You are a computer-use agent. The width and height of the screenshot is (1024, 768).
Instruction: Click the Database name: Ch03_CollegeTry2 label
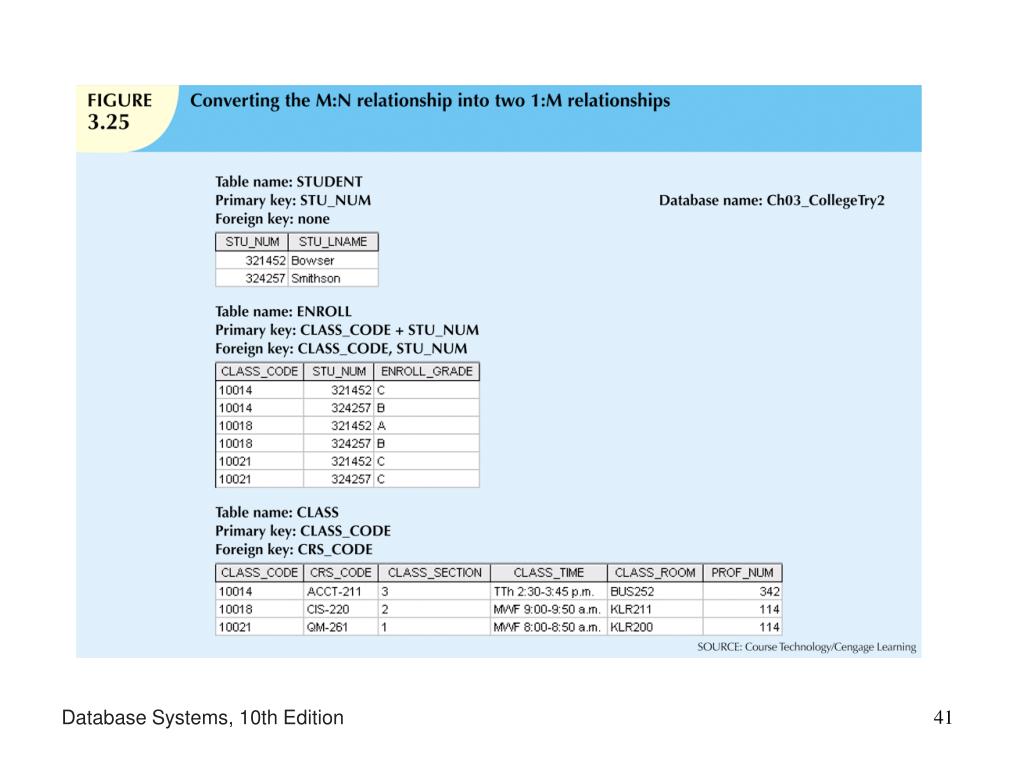click(x=771, y=200)
